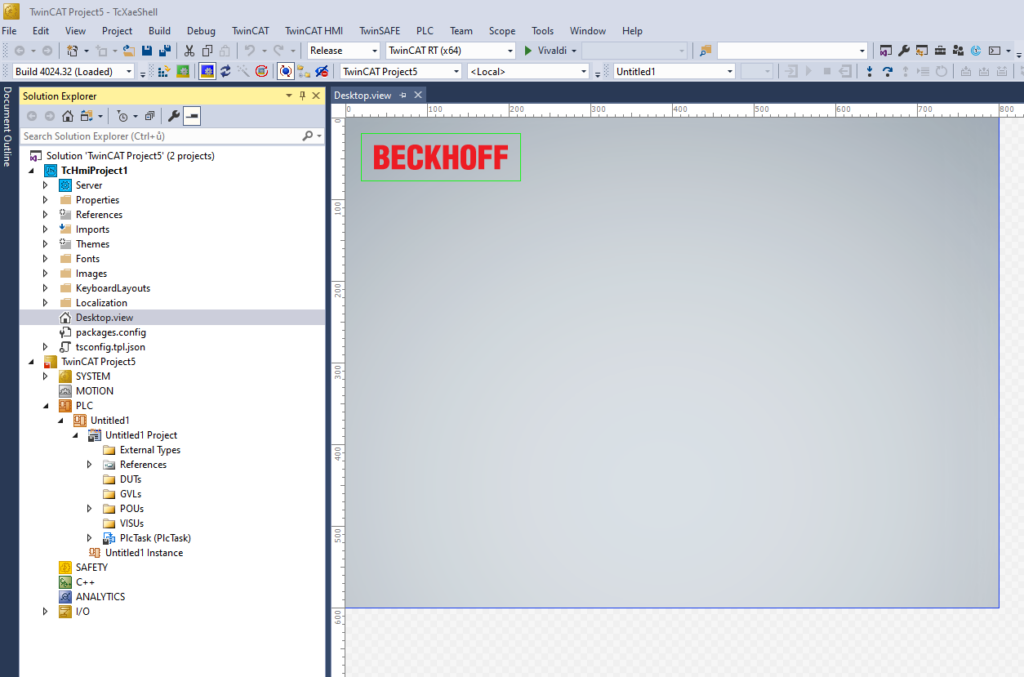Select Untitled1 Instance in the tree
1024x677 pixels.
coord(144,553)
